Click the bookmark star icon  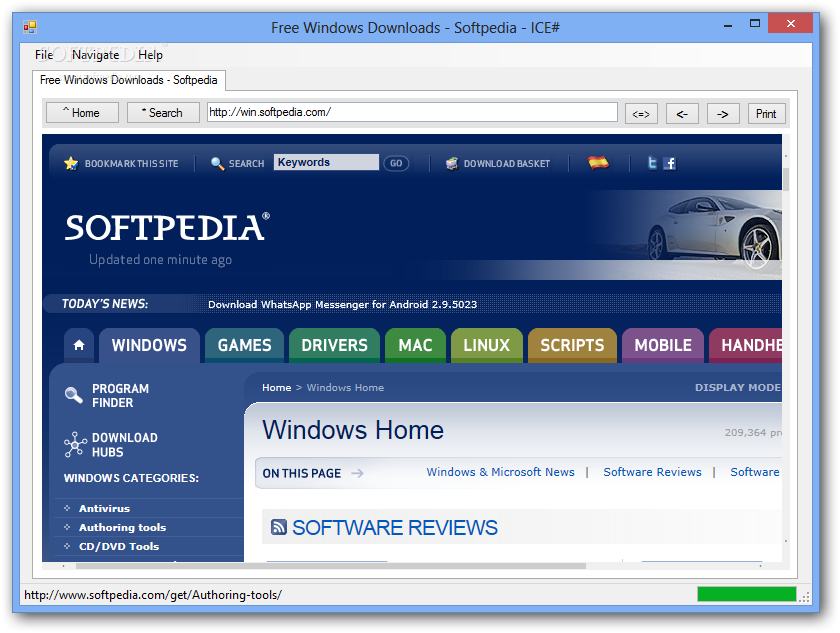pyautogui.click(x=71, y=163)
